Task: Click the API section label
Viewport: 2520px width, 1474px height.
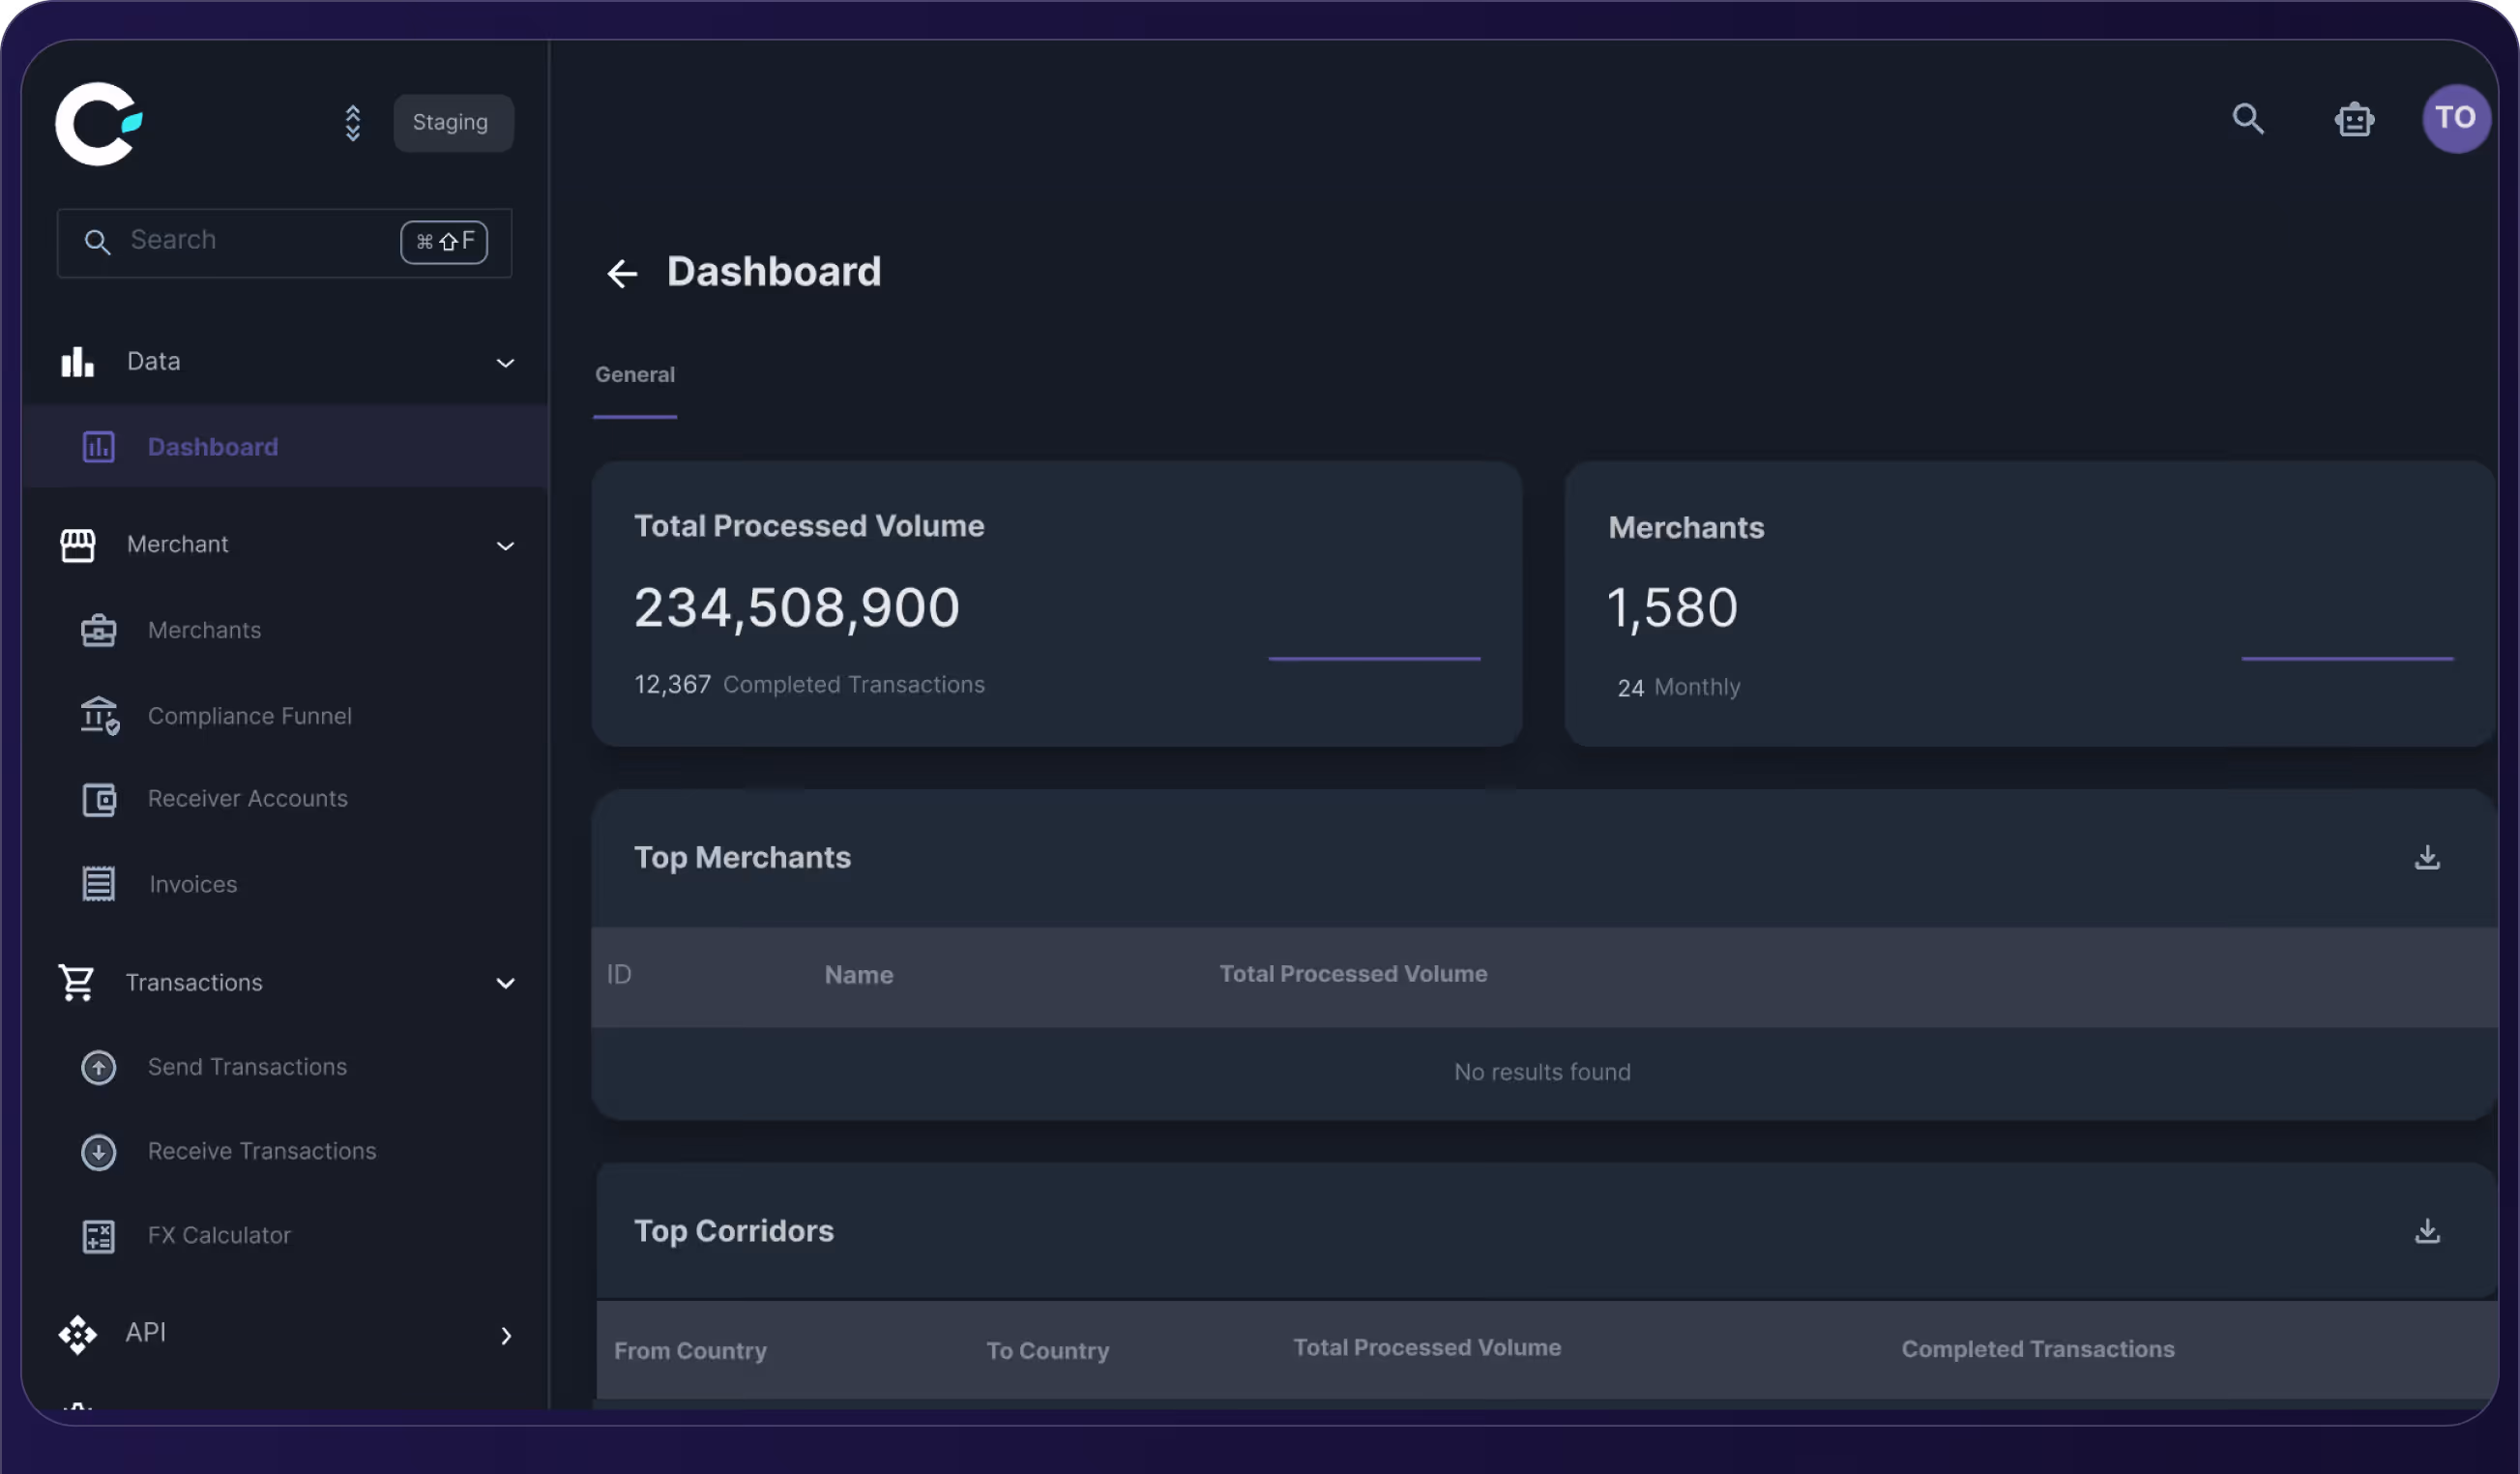Action: point(146,1333)
